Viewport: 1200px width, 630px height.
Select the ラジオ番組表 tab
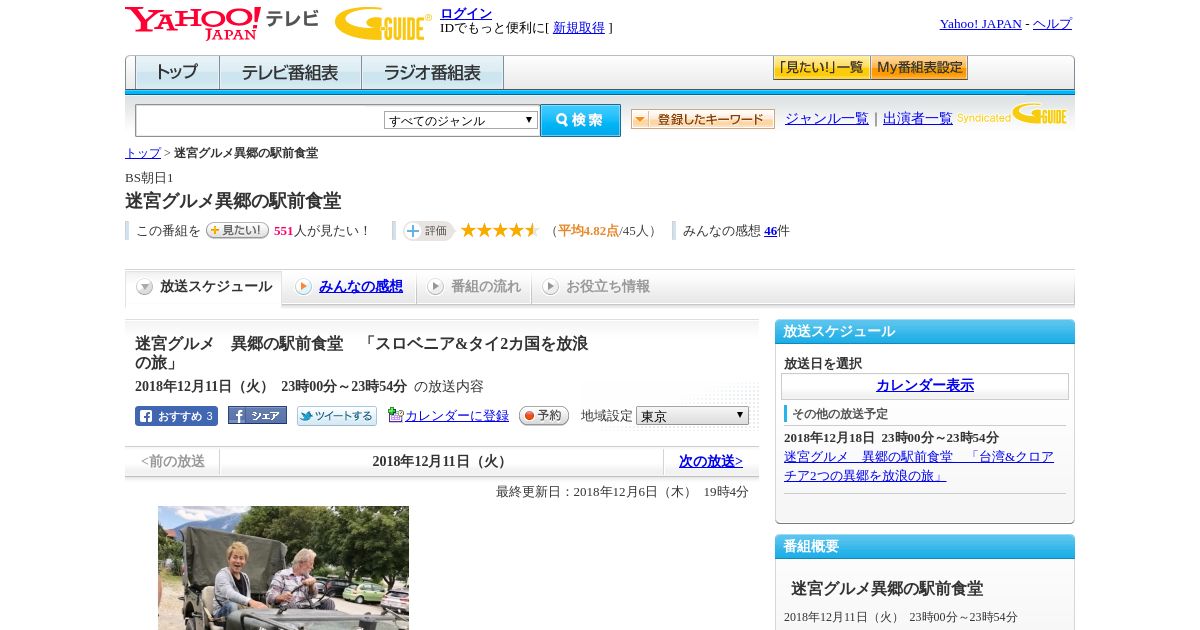click(432, 73)
